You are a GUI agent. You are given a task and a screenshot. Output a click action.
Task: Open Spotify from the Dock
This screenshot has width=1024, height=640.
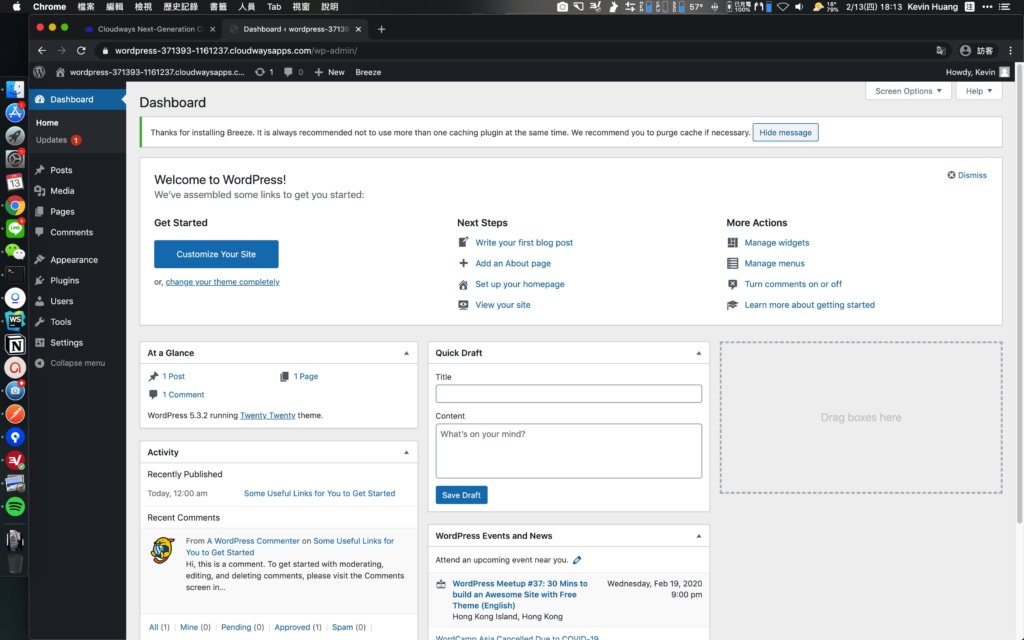point(15,507)
